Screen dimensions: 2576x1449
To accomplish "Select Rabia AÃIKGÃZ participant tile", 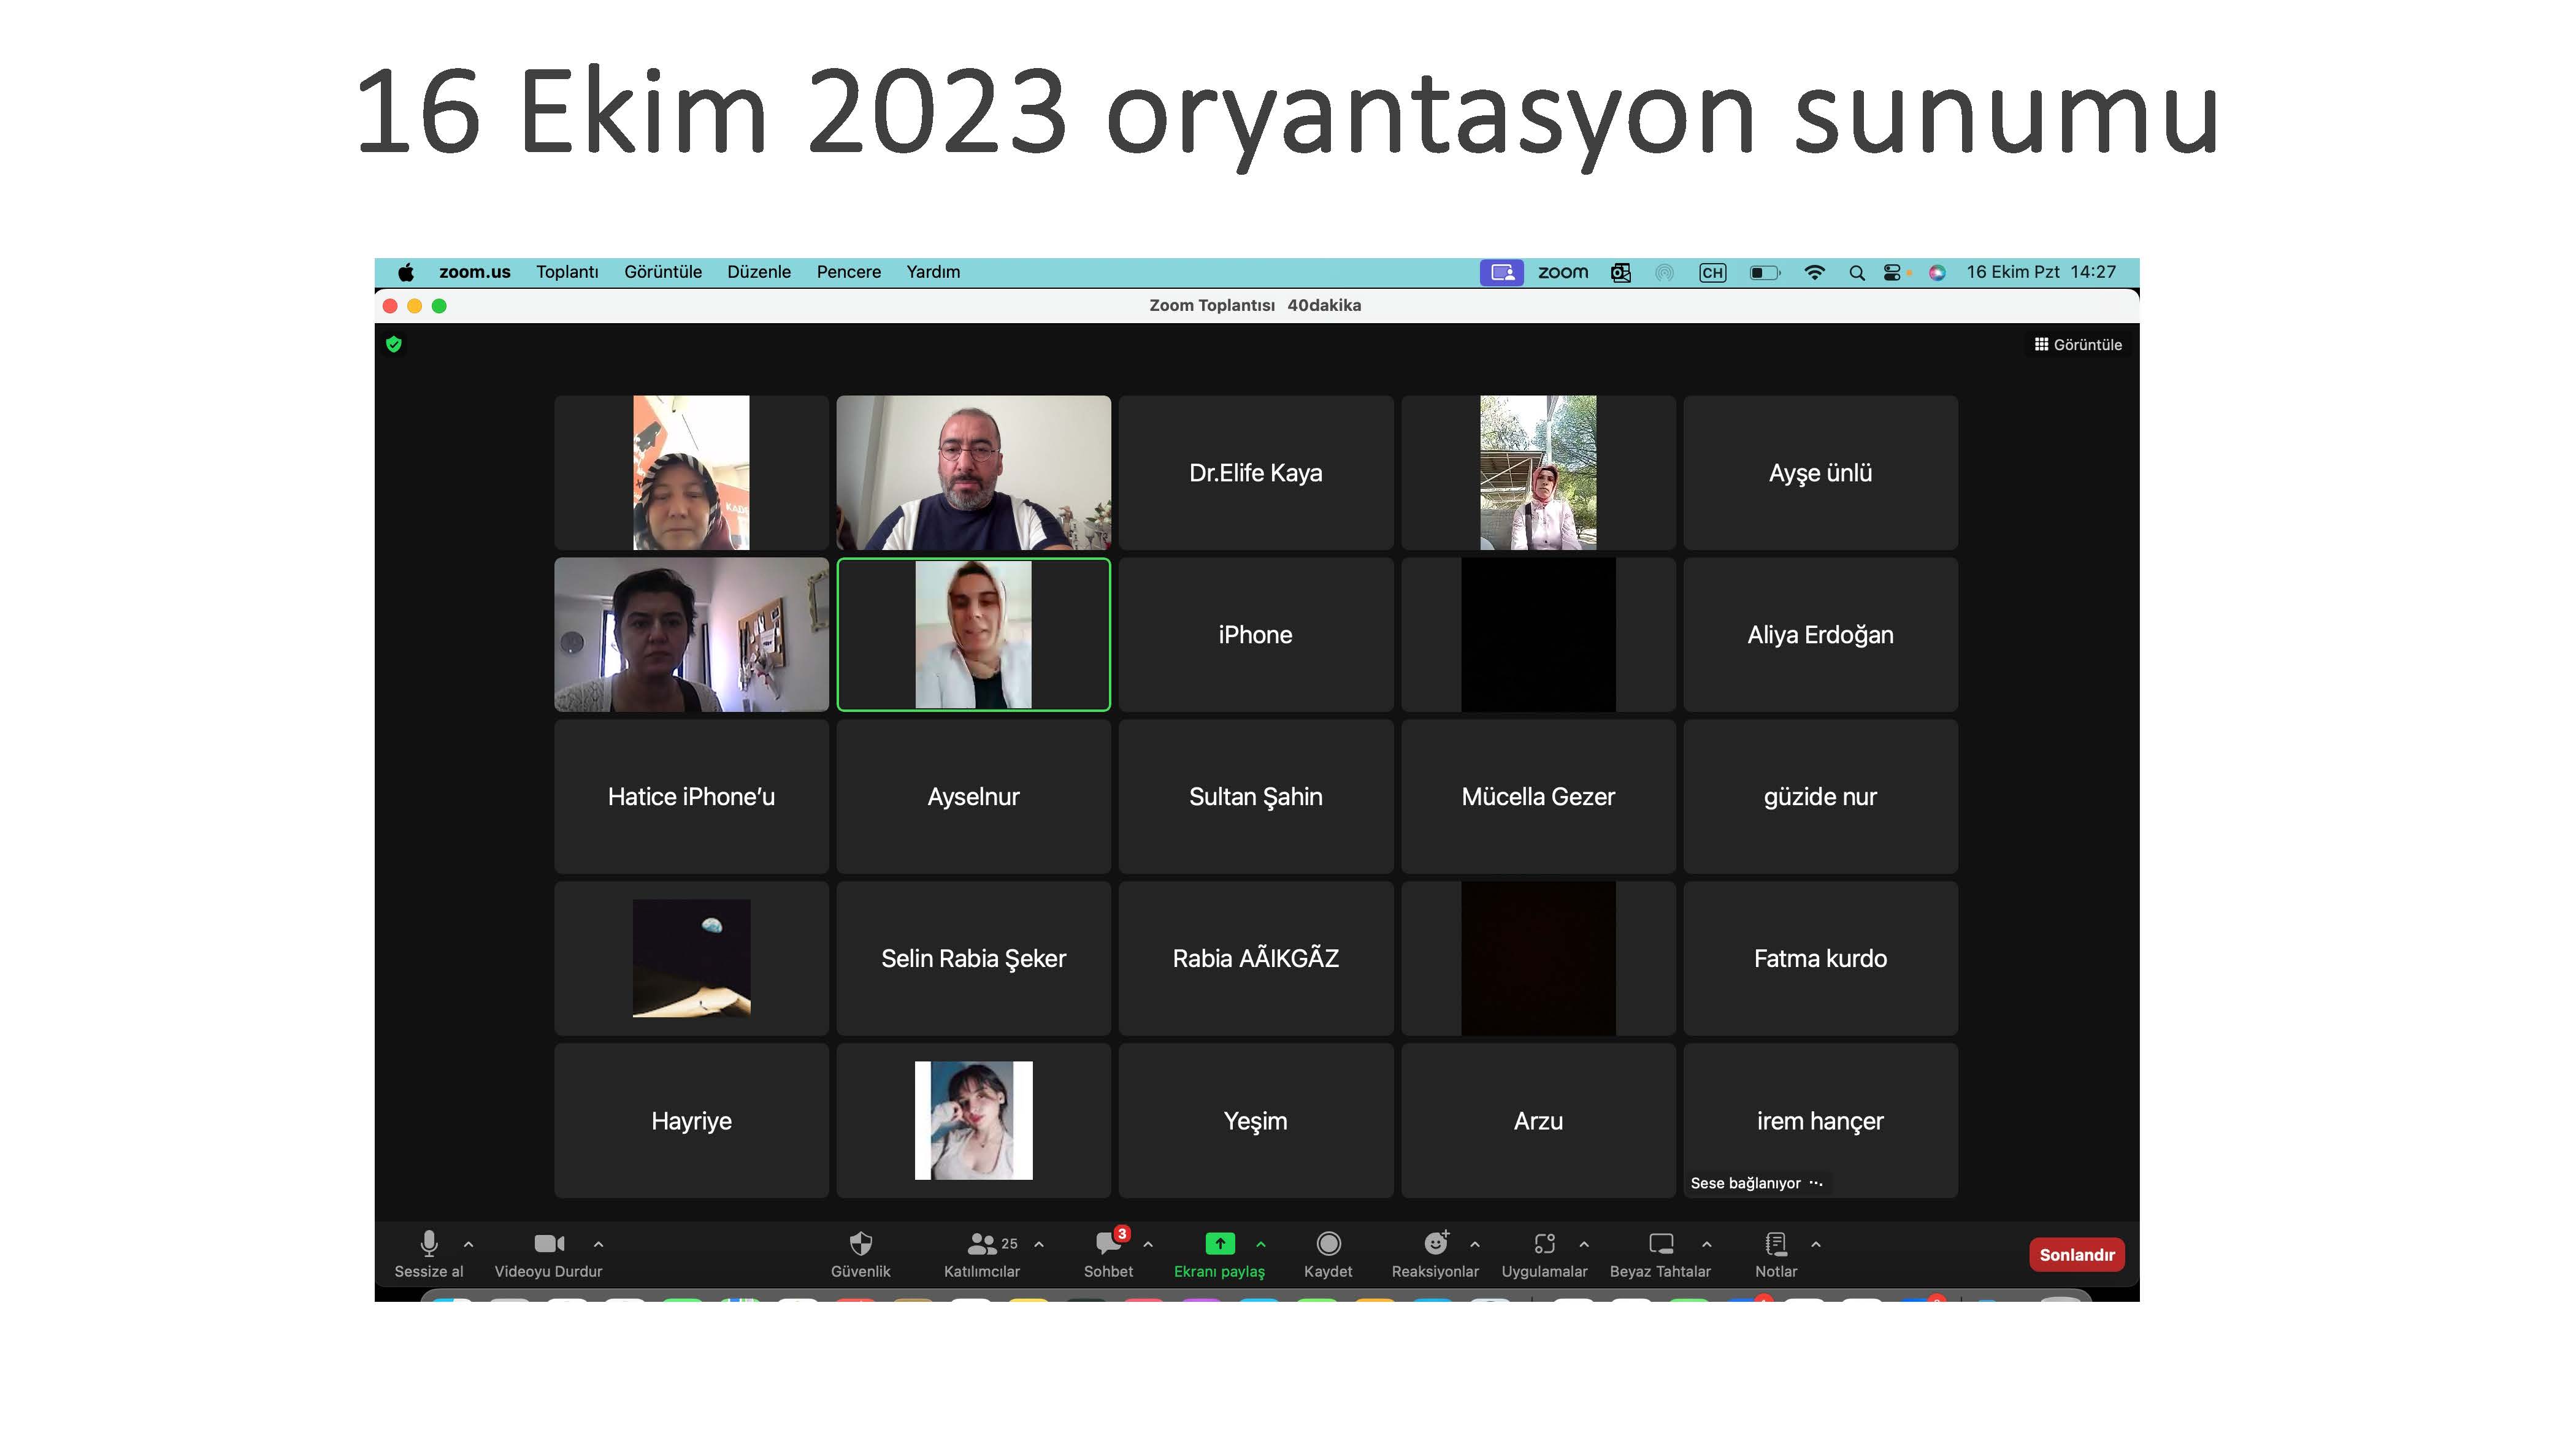I will (1255, 958).
